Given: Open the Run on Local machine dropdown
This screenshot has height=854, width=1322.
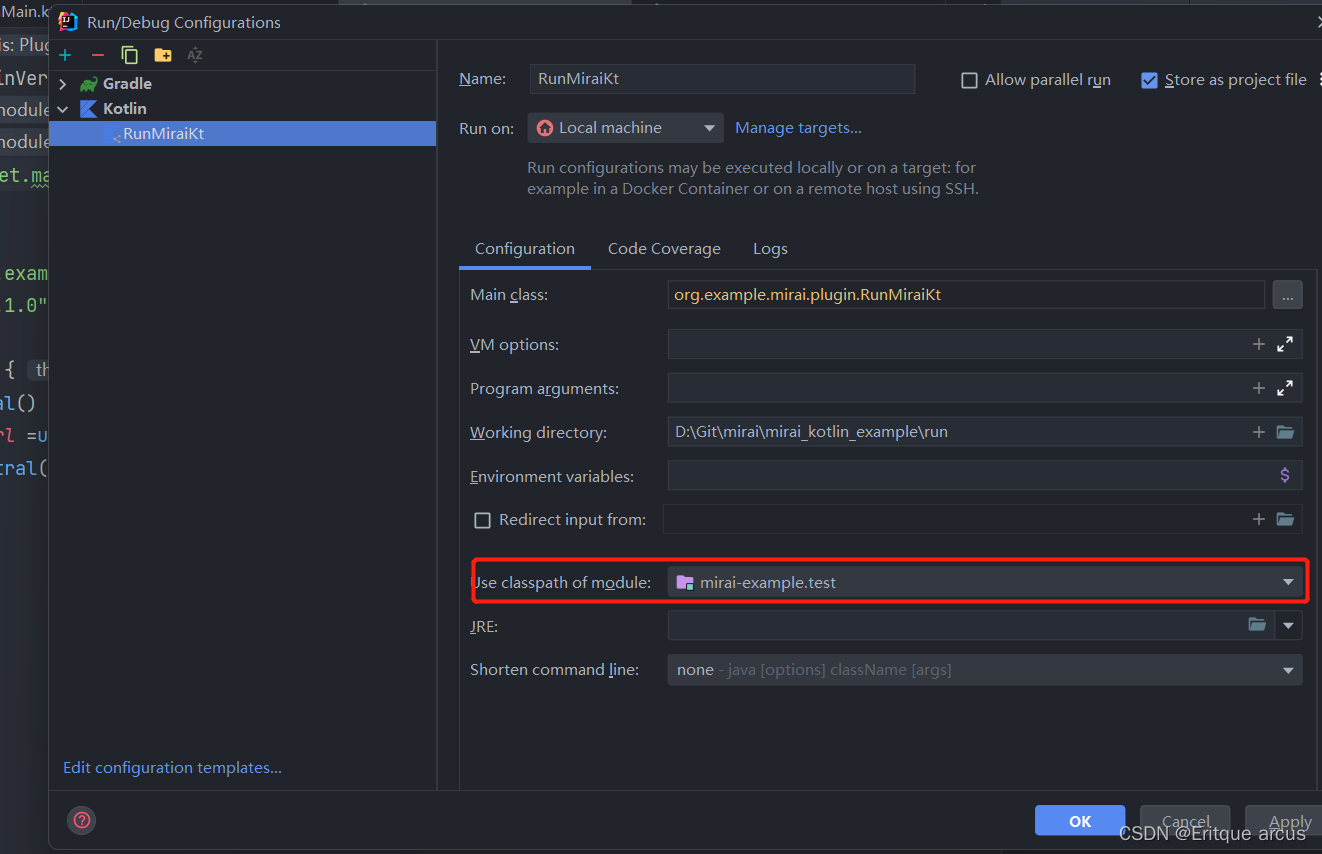Looking at the screenshot, I should pyautogui.click(x=625, y=128).
